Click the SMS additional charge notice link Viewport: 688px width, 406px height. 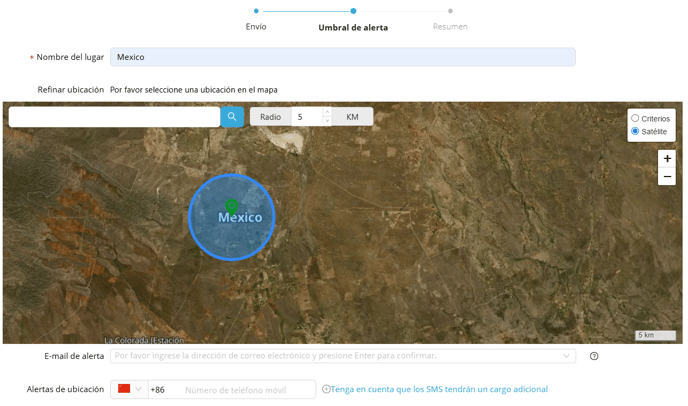point(439,389)
